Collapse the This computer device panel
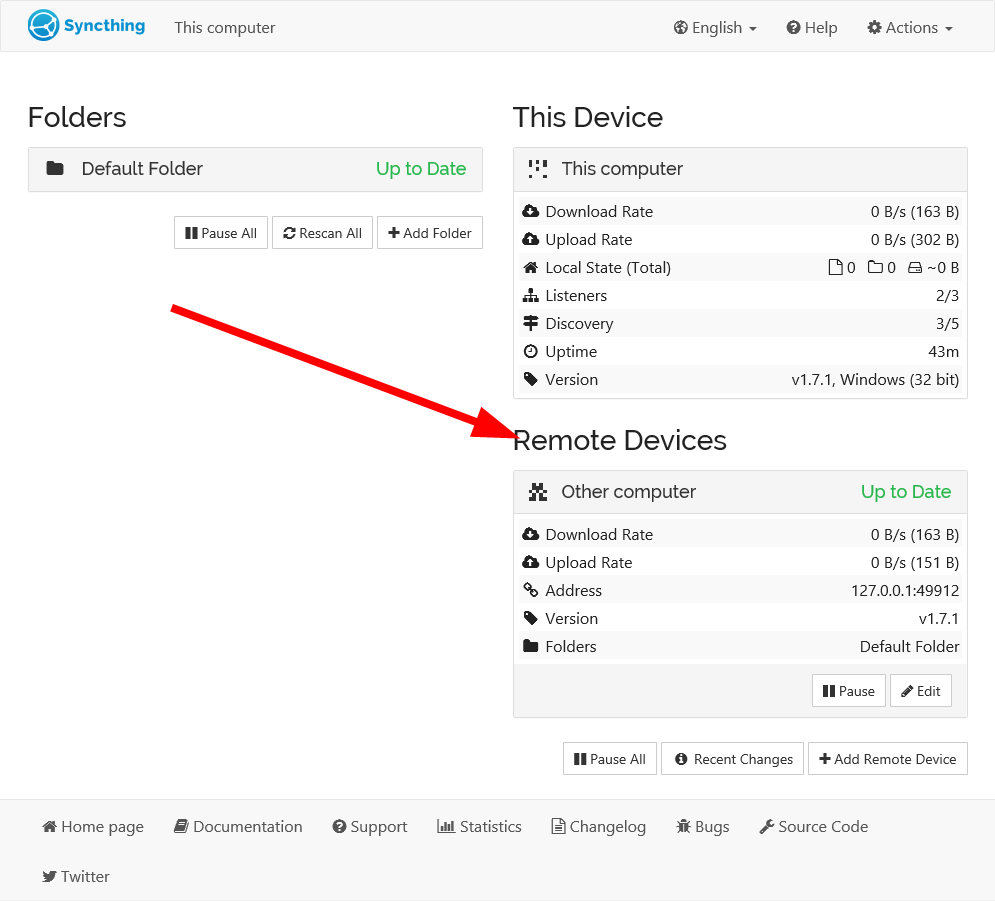Viewport: 995px width, 901px height. pos(740,169)
